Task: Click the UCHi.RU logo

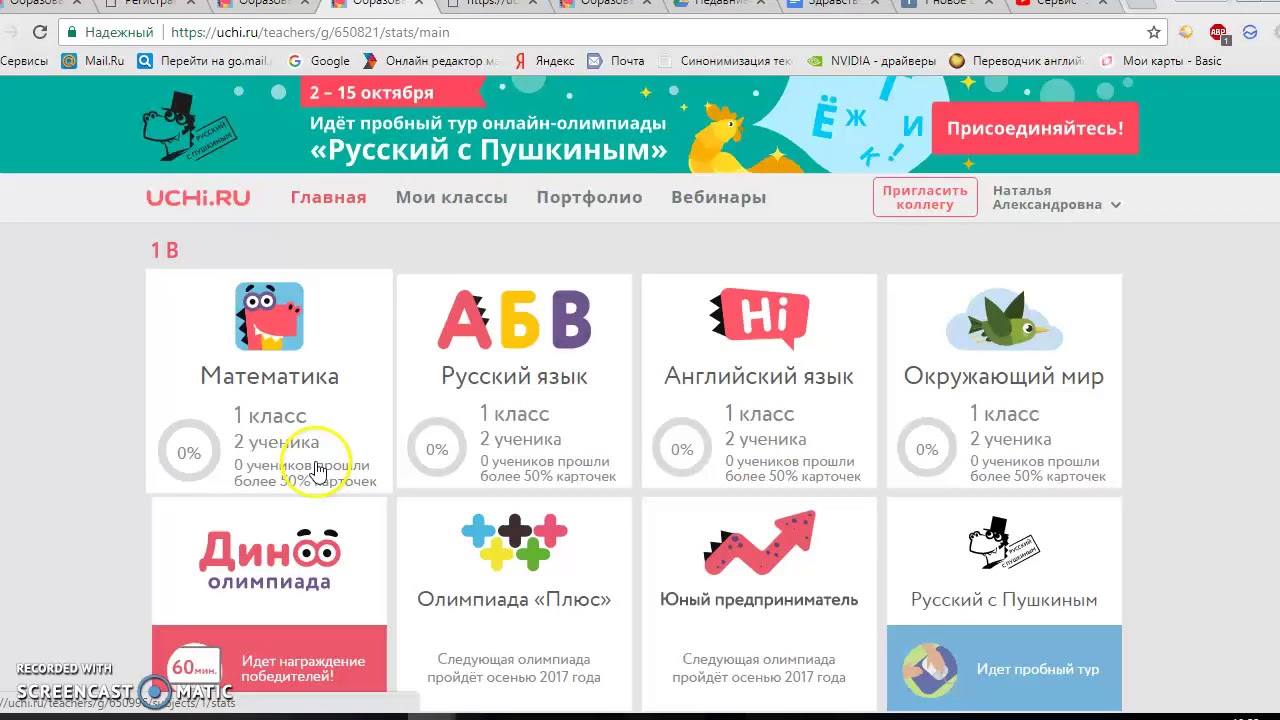Action: [198, 197]
